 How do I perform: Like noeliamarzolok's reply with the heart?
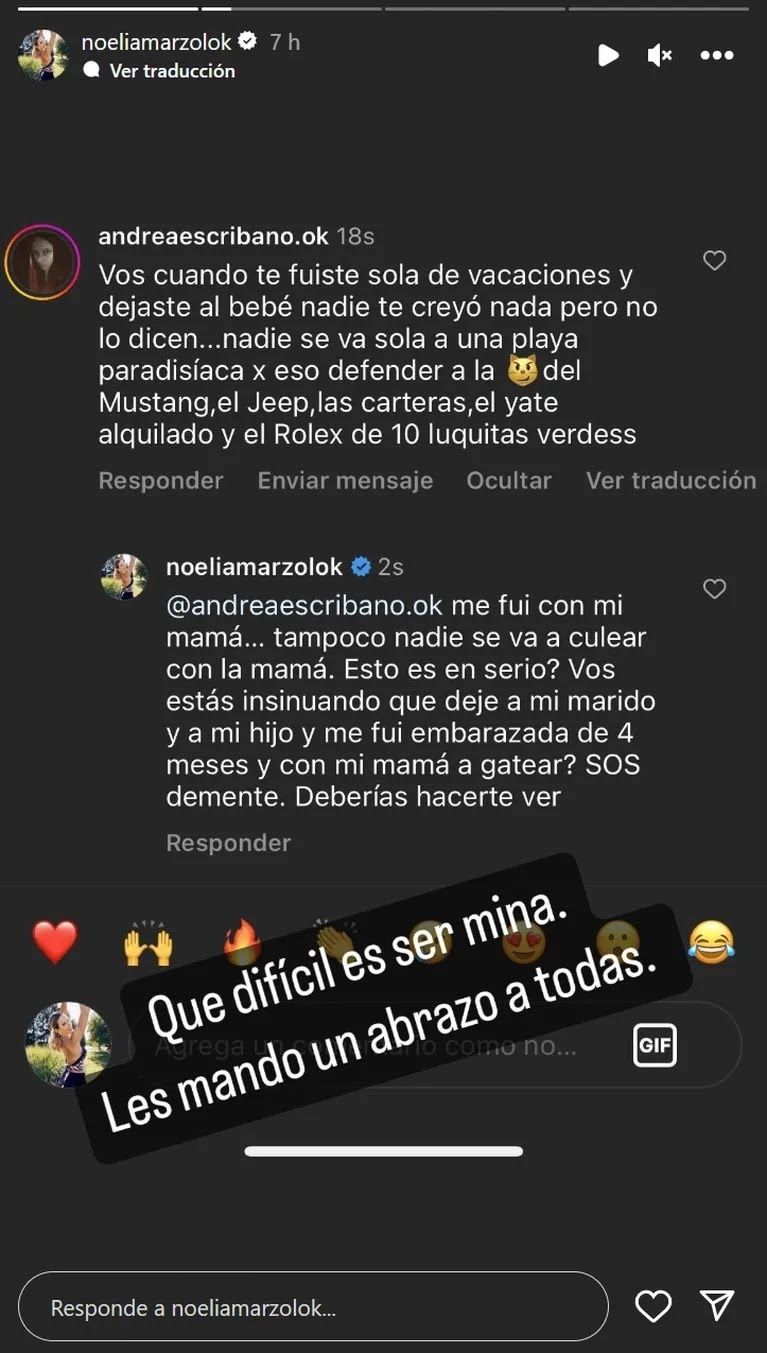click(x=714, y=590)
